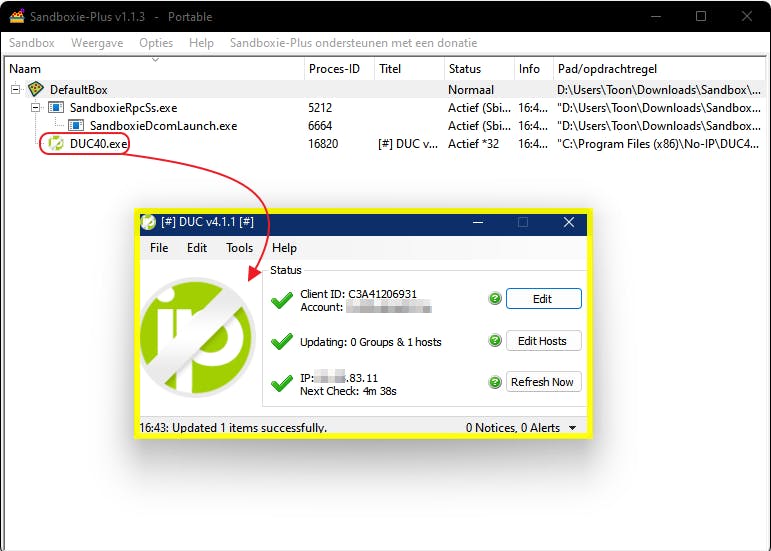Sort by the Info column header
Screen dimensions: 771x551
pos(534,69)
